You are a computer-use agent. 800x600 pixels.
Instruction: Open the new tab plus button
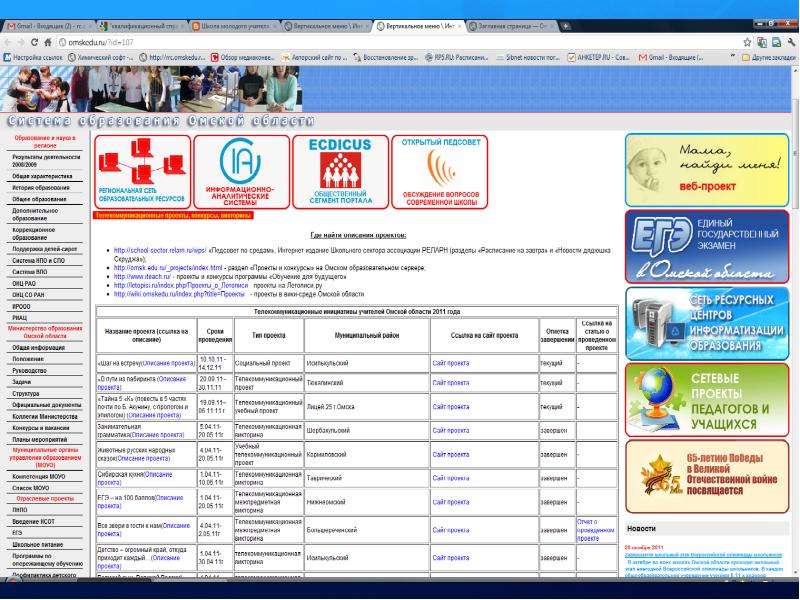pyautogui.click(x=566, y=26)
